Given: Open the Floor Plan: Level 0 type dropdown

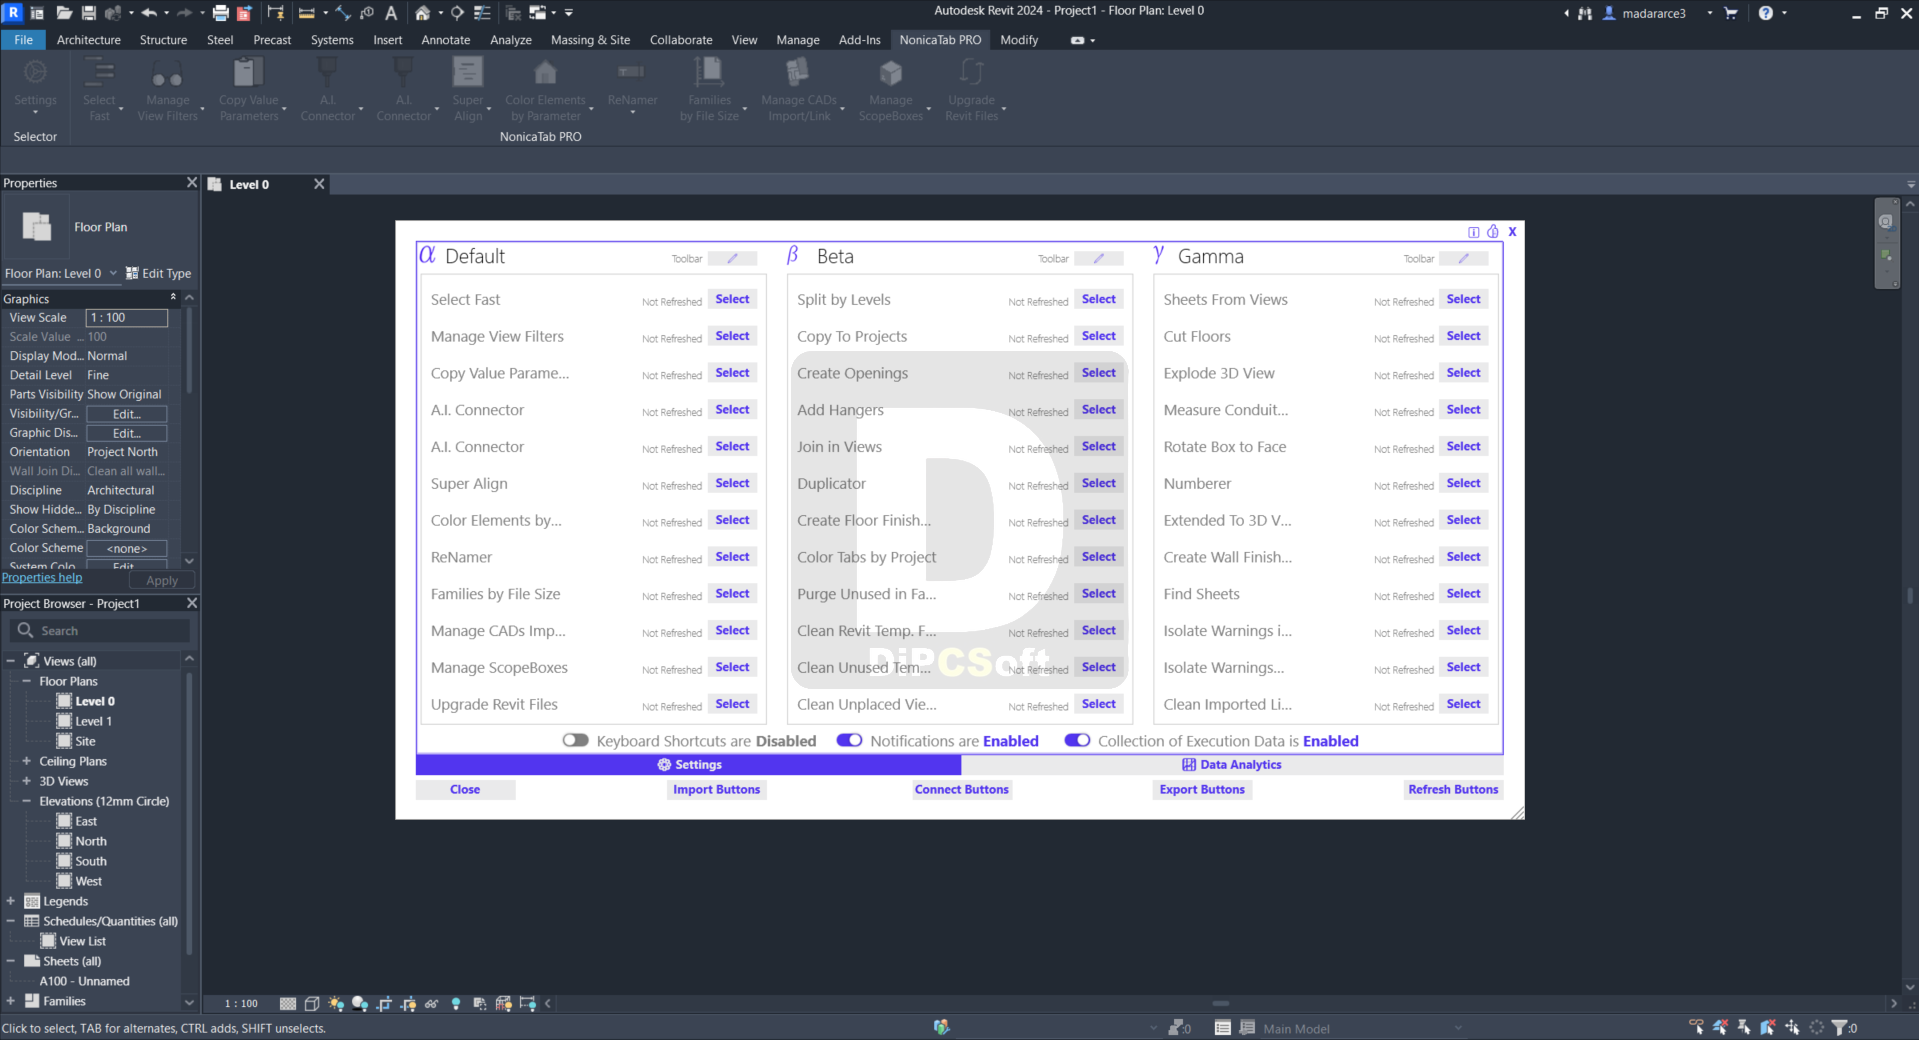Looking at the screenshot, I should click(61, 273).
